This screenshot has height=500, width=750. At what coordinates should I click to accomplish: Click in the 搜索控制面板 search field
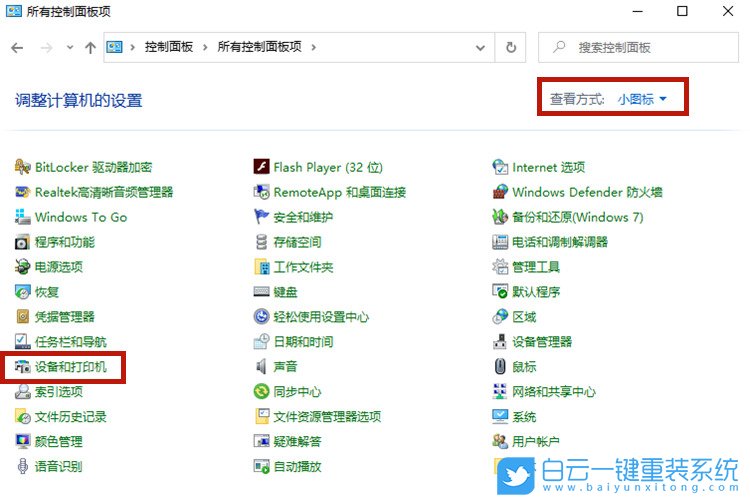tap(638, 47)
